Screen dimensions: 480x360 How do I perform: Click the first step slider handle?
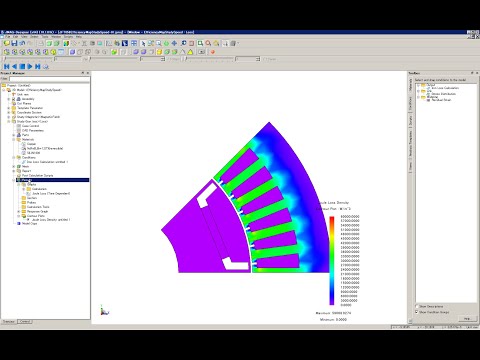(5, 59)
